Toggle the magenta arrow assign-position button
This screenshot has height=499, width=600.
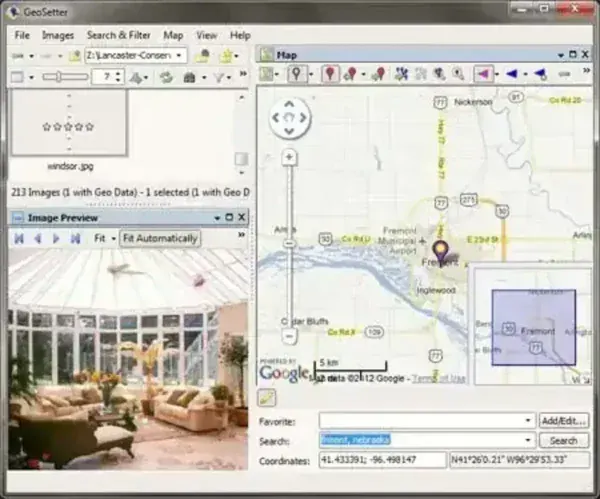tap(483, 73)
